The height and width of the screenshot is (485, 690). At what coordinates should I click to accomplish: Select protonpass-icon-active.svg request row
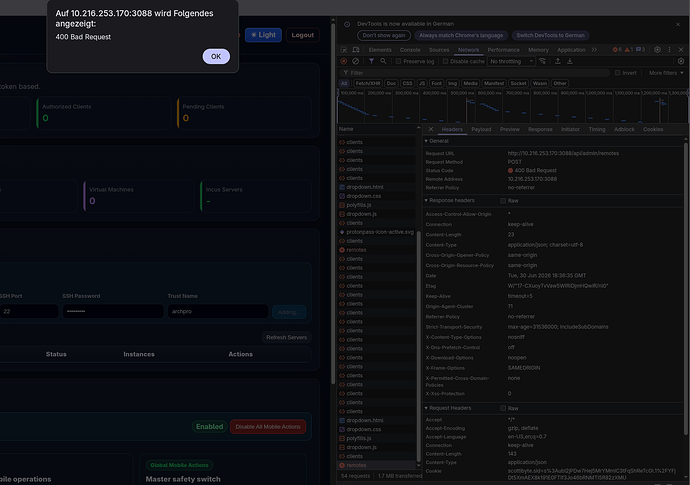point(376,232)
